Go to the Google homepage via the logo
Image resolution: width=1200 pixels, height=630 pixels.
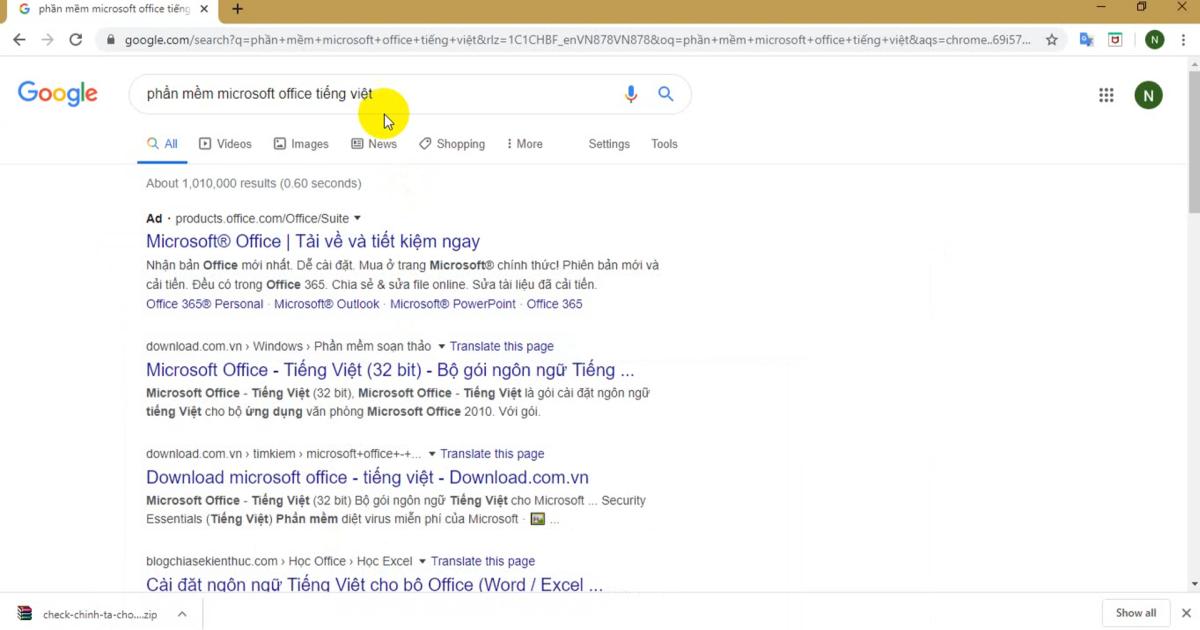[57, 94]
